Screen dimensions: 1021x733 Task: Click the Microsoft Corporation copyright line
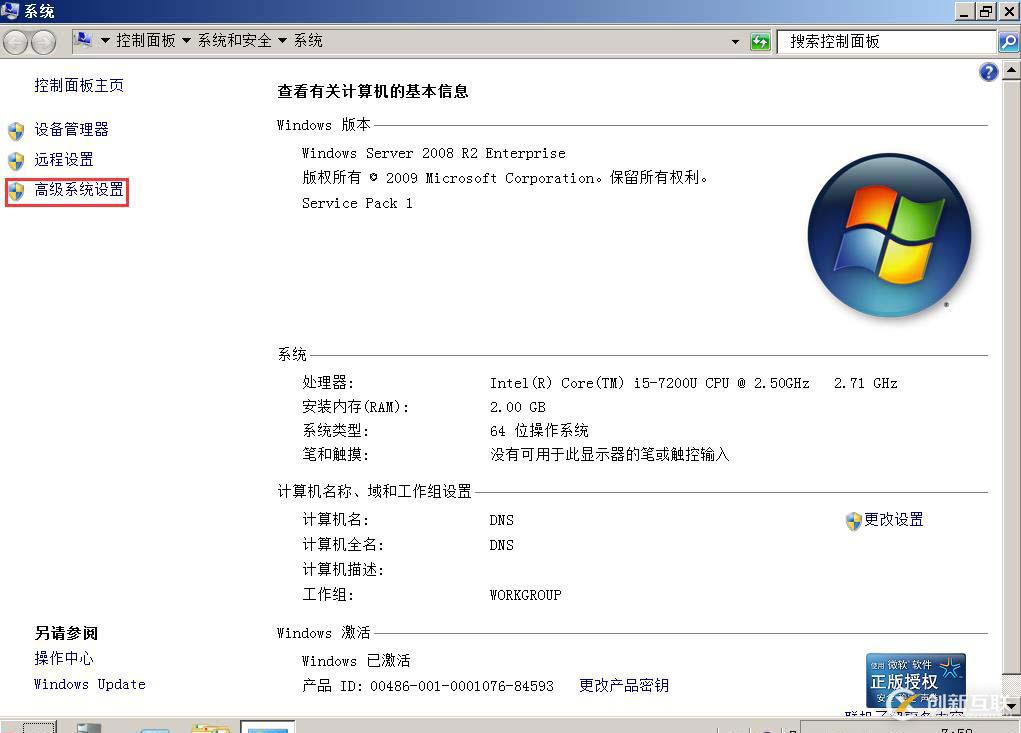pyautogui.click(x=505, y=178)
